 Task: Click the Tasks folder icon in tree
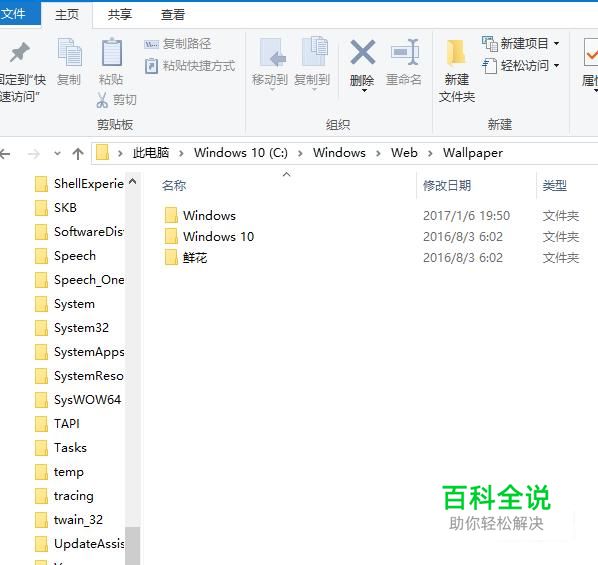click(x=41, y=448)
